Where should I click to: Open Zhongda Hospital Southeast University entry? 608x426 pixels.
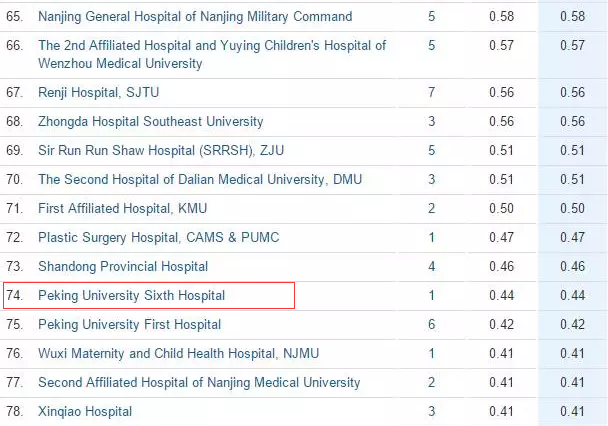point(150,121)
